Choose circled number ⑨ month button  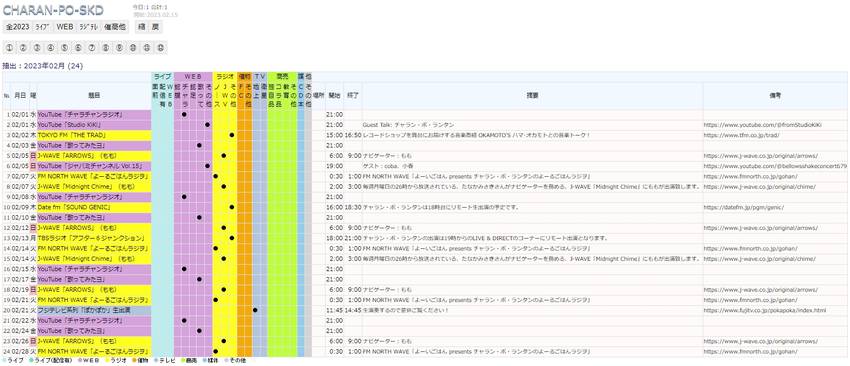tap(119, 48)
